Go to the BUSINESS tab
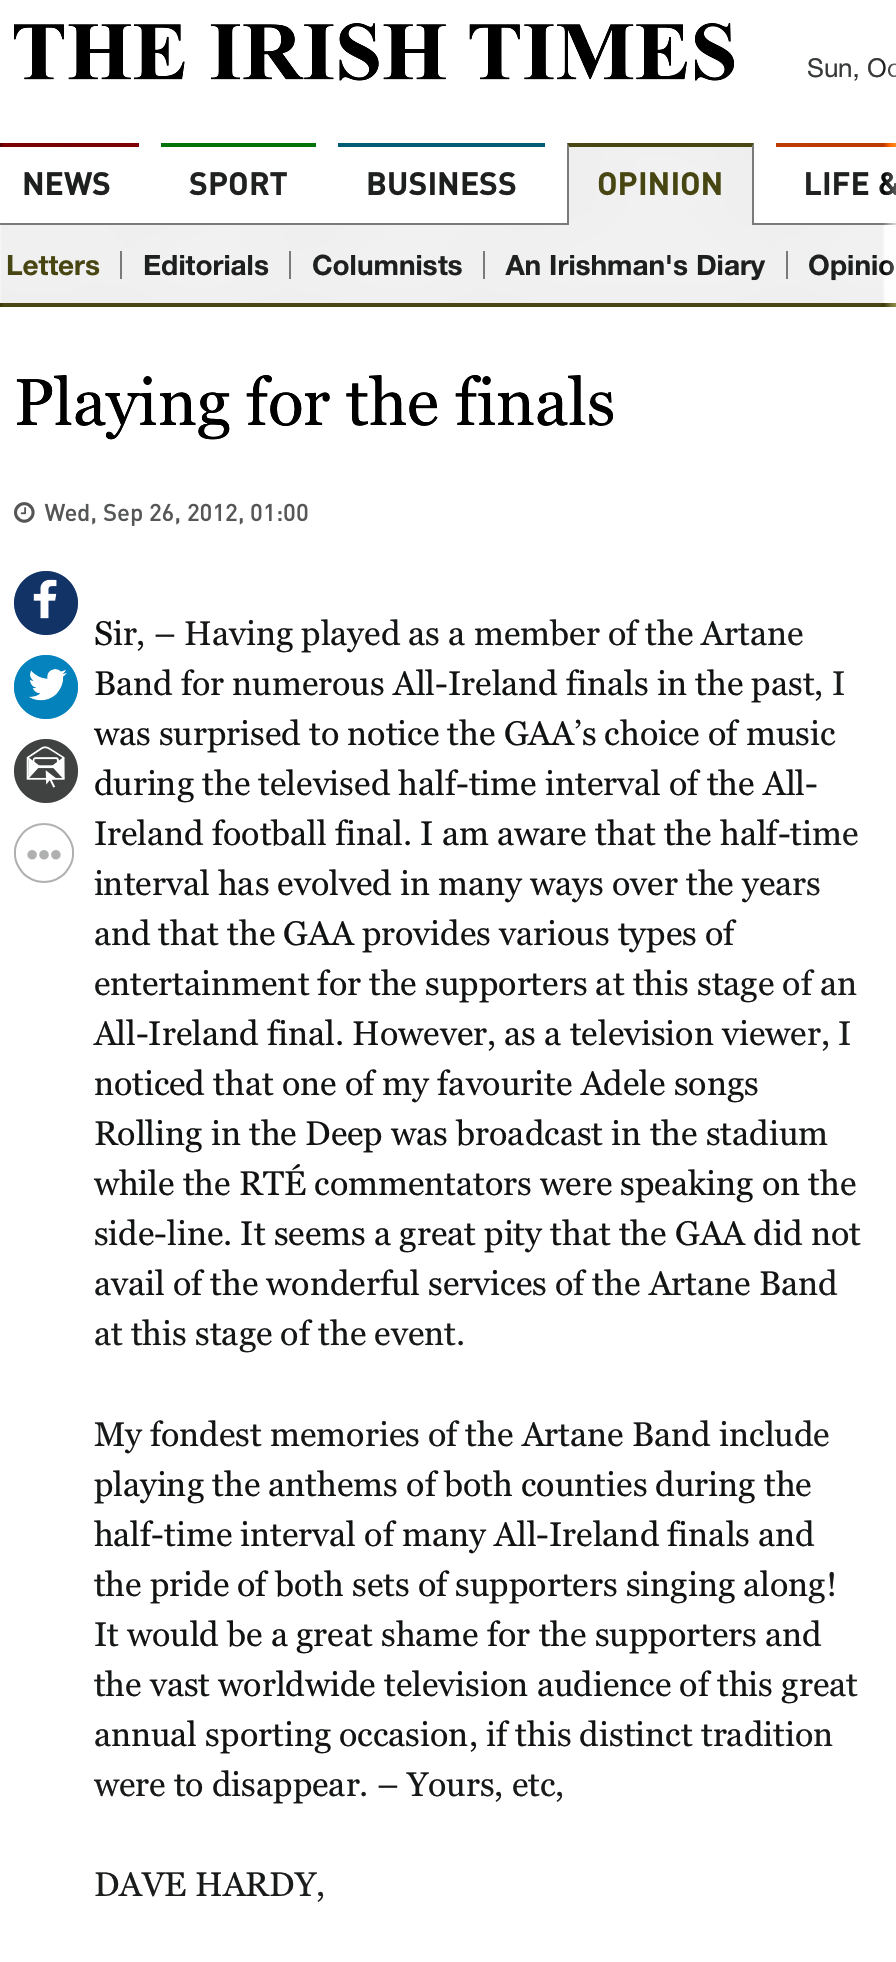 441,185
